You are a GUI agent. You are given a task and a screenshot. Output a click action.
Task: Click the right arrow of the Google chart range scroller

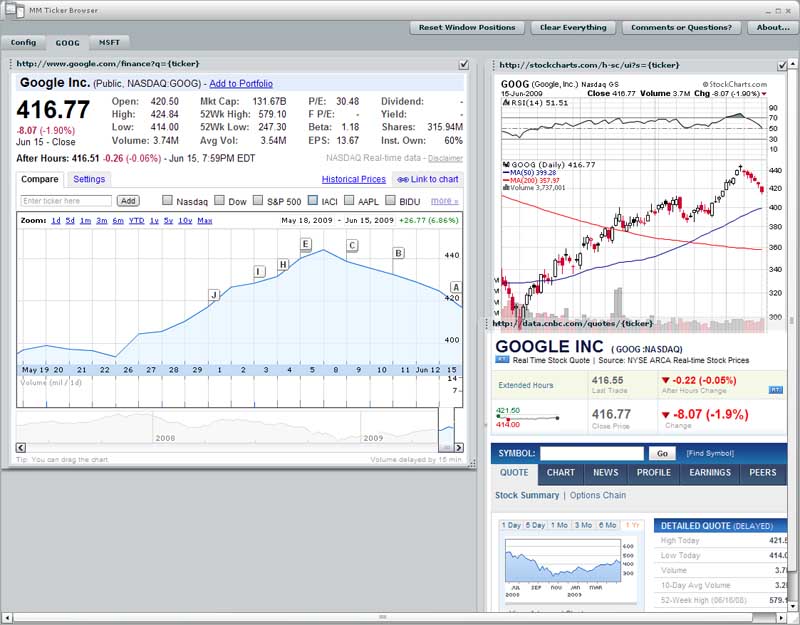[459, 447]
